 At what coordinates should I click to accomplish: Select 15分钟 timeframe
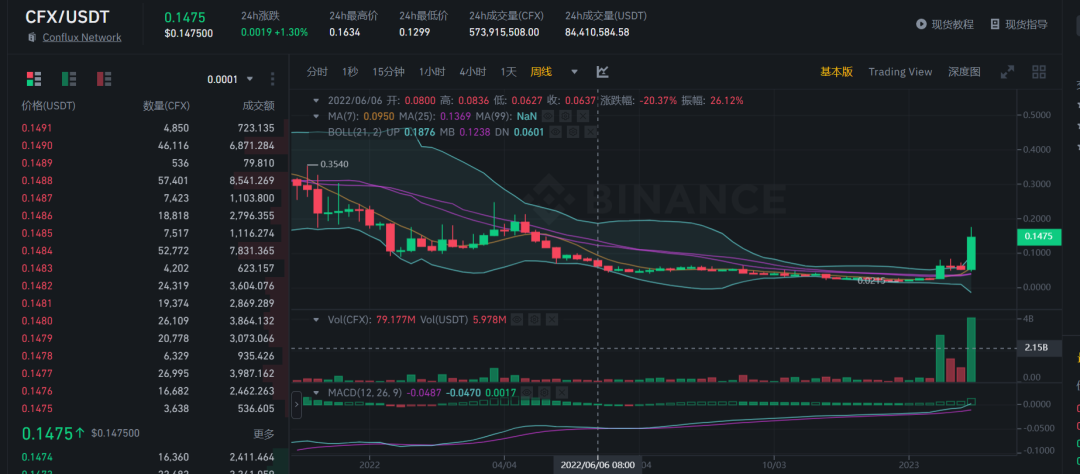tap(388, 72)
